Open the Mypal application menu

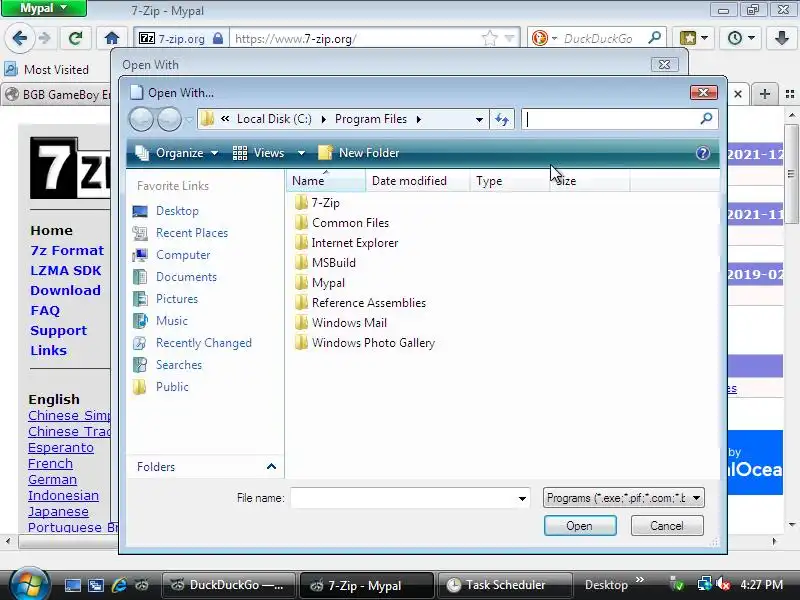pyautogui.click(x=44, y=8)
